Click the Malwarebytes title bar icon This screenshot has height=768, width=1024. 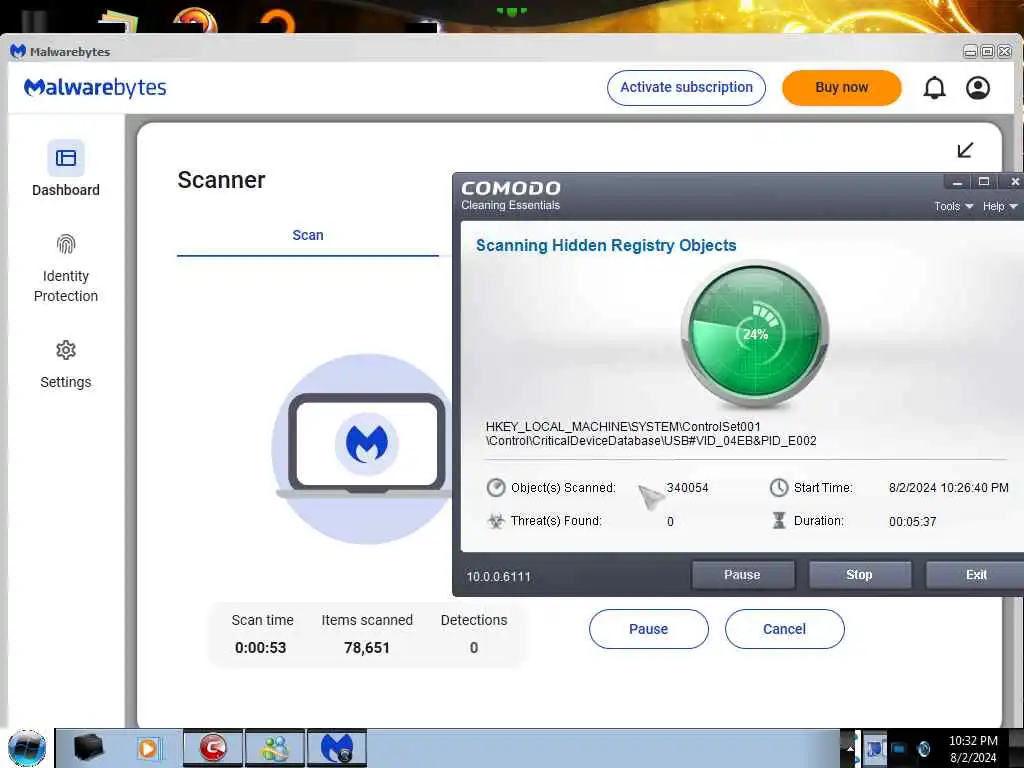click(18, 51)
